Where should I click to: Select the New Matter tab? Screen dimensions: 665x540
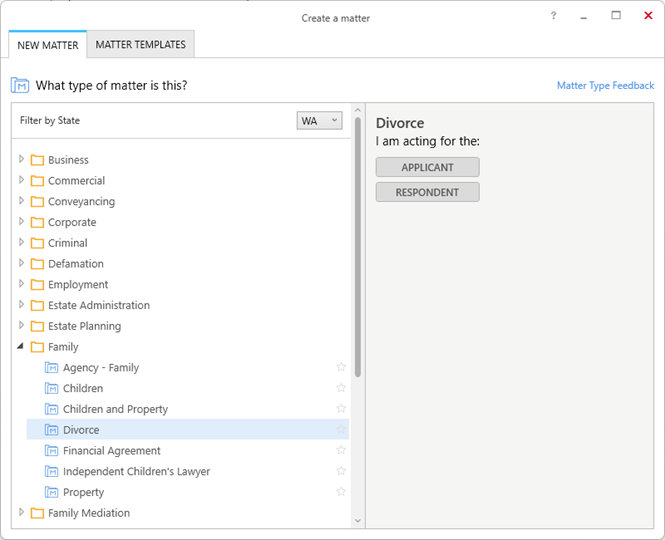pyautogui.click(x=48, y=45)
